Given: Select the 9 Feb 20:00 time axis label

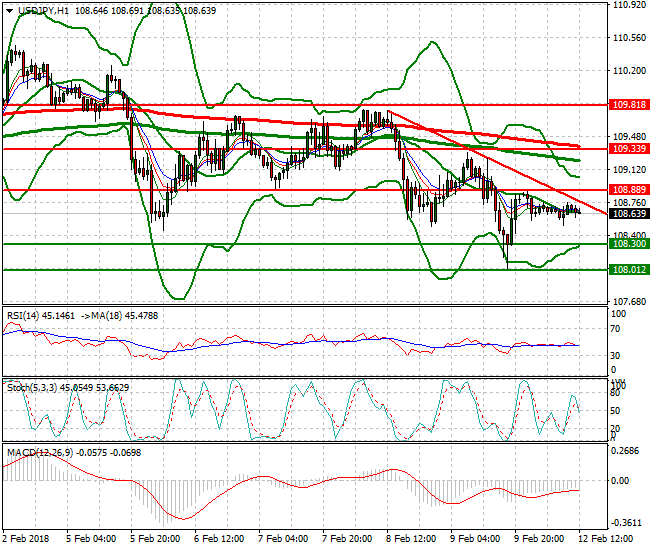Looking at the screenshot, I should point(539,539).
